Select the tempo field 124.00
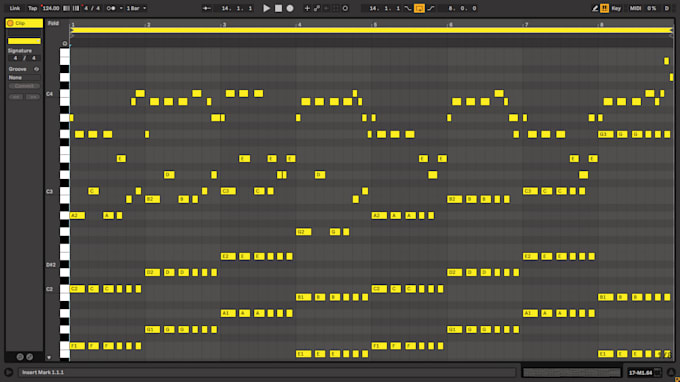Image resolution: width=680 pixels, height=382 pixels. point(51,8)
